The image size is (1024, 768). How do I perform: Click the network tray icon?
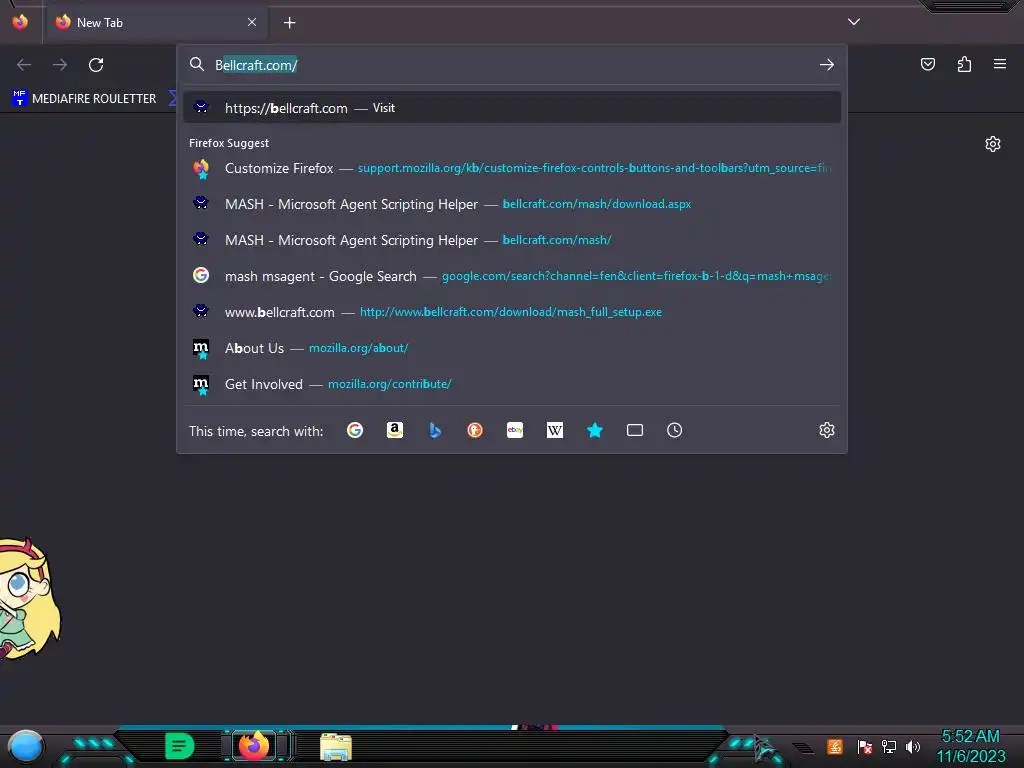coord(889,746)
